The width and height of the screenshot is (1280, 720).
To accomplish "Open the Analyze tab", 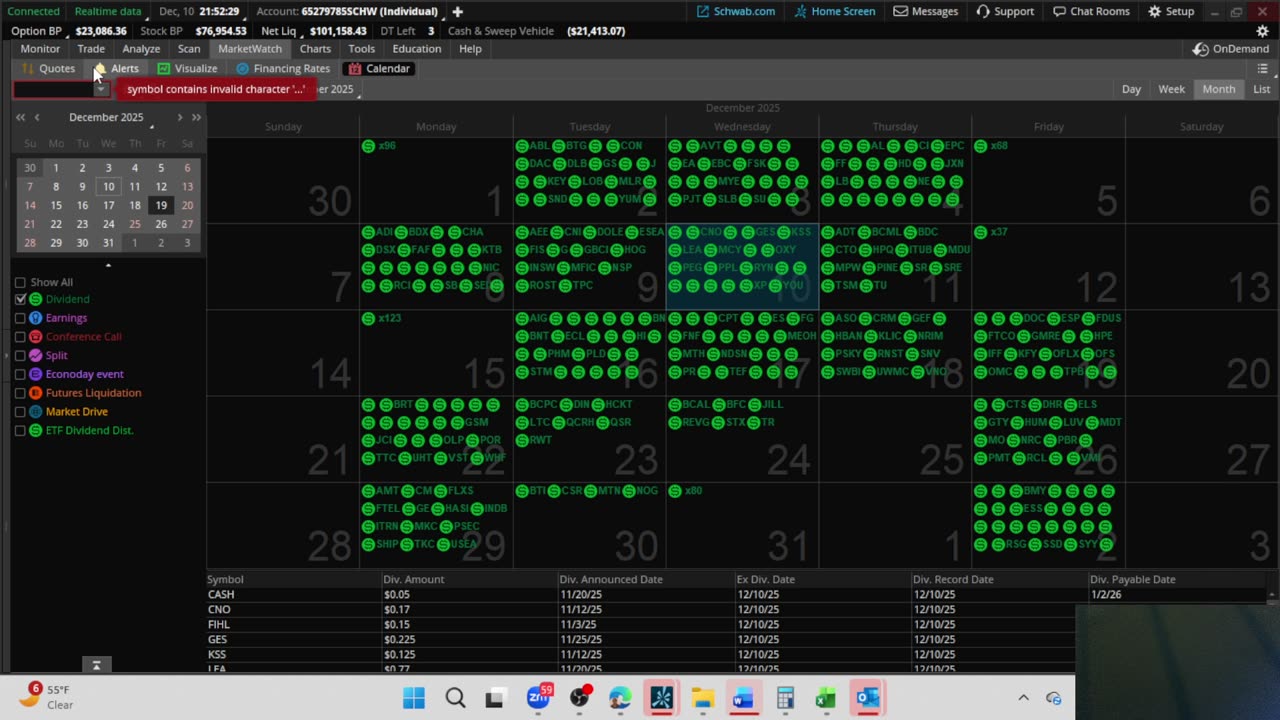I will point(141,49).
